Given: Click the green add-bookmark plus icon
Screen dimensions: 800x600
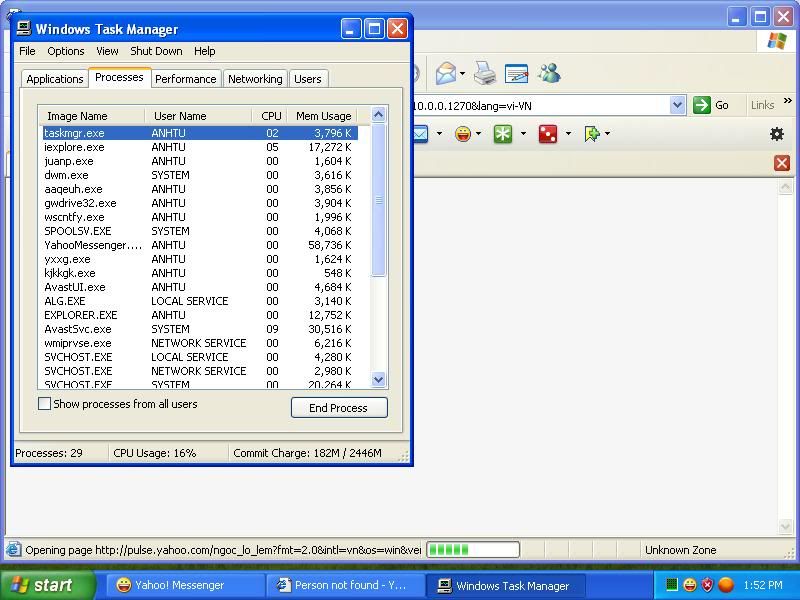Looking at the screenshot, I should (x=592, y=134).
